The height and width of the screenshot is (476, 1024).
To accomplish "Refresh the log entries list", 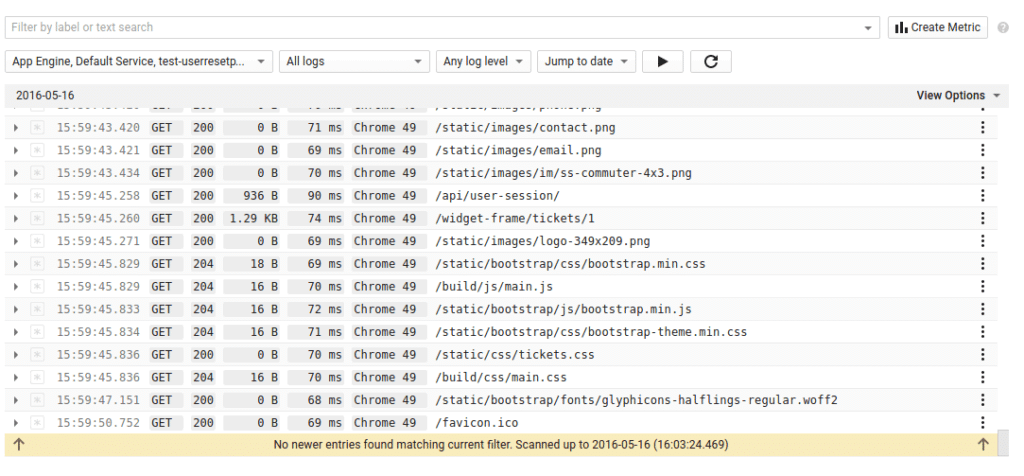I will [x=711, y=61].
